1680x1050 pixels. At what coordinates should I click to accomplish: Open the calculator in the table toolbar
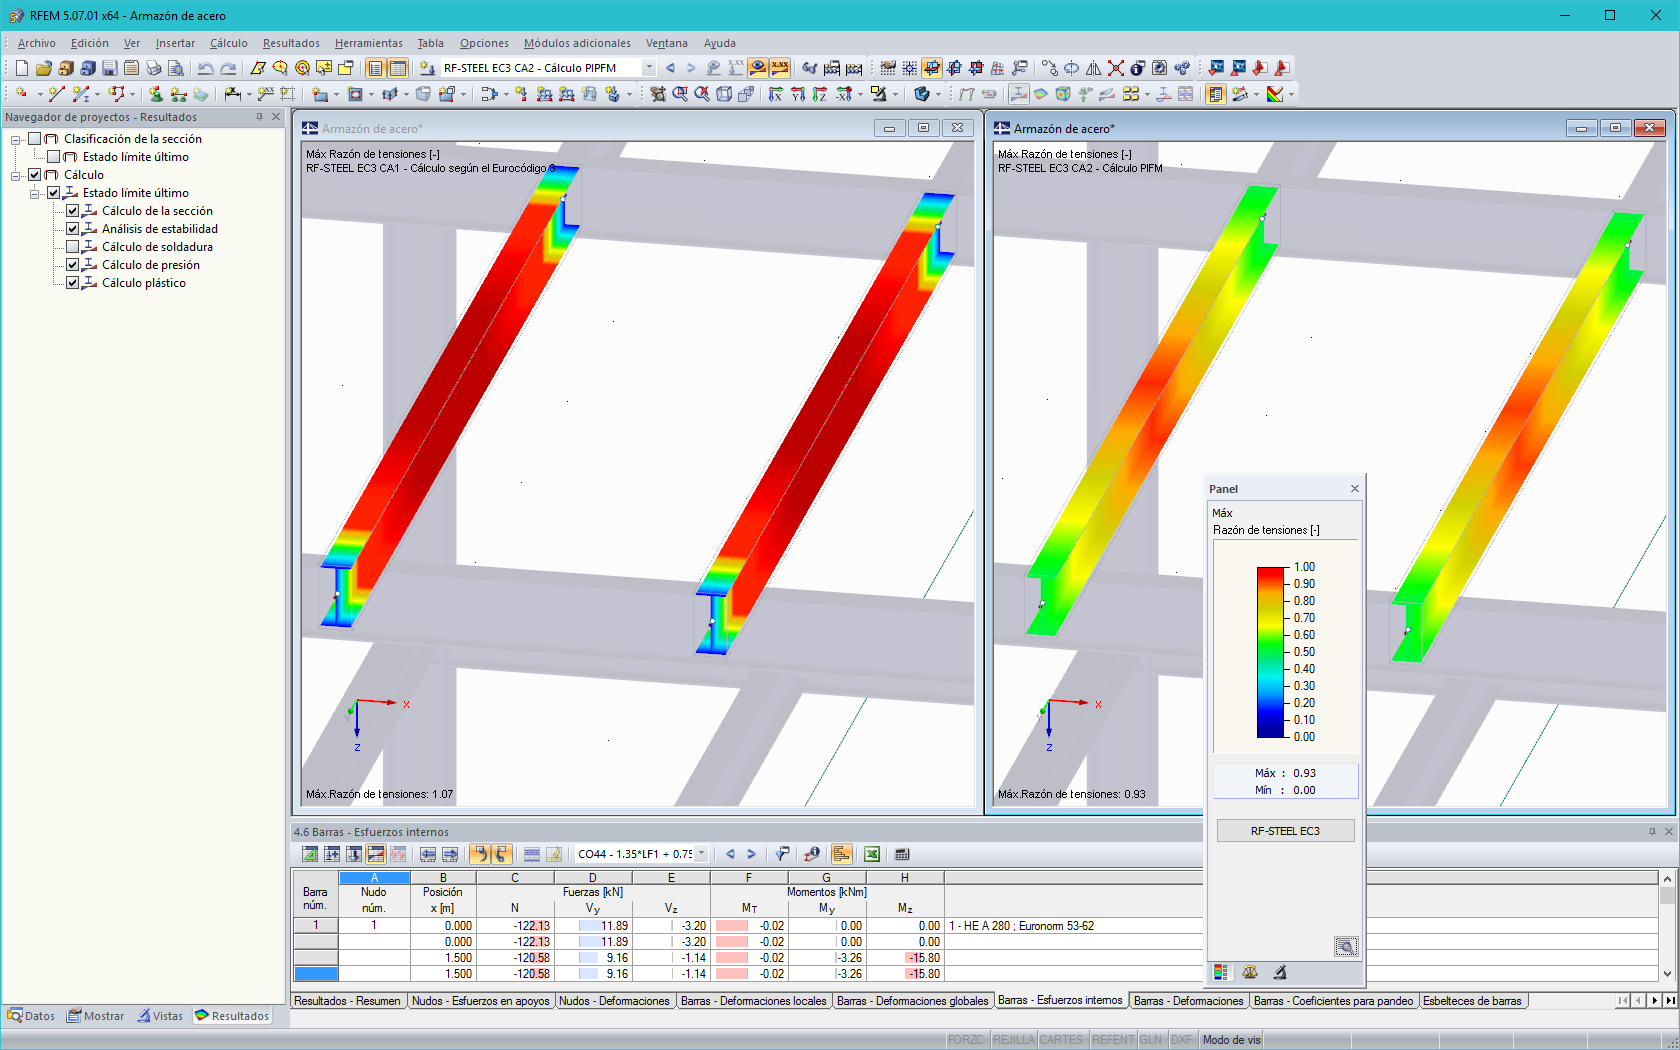901,854
